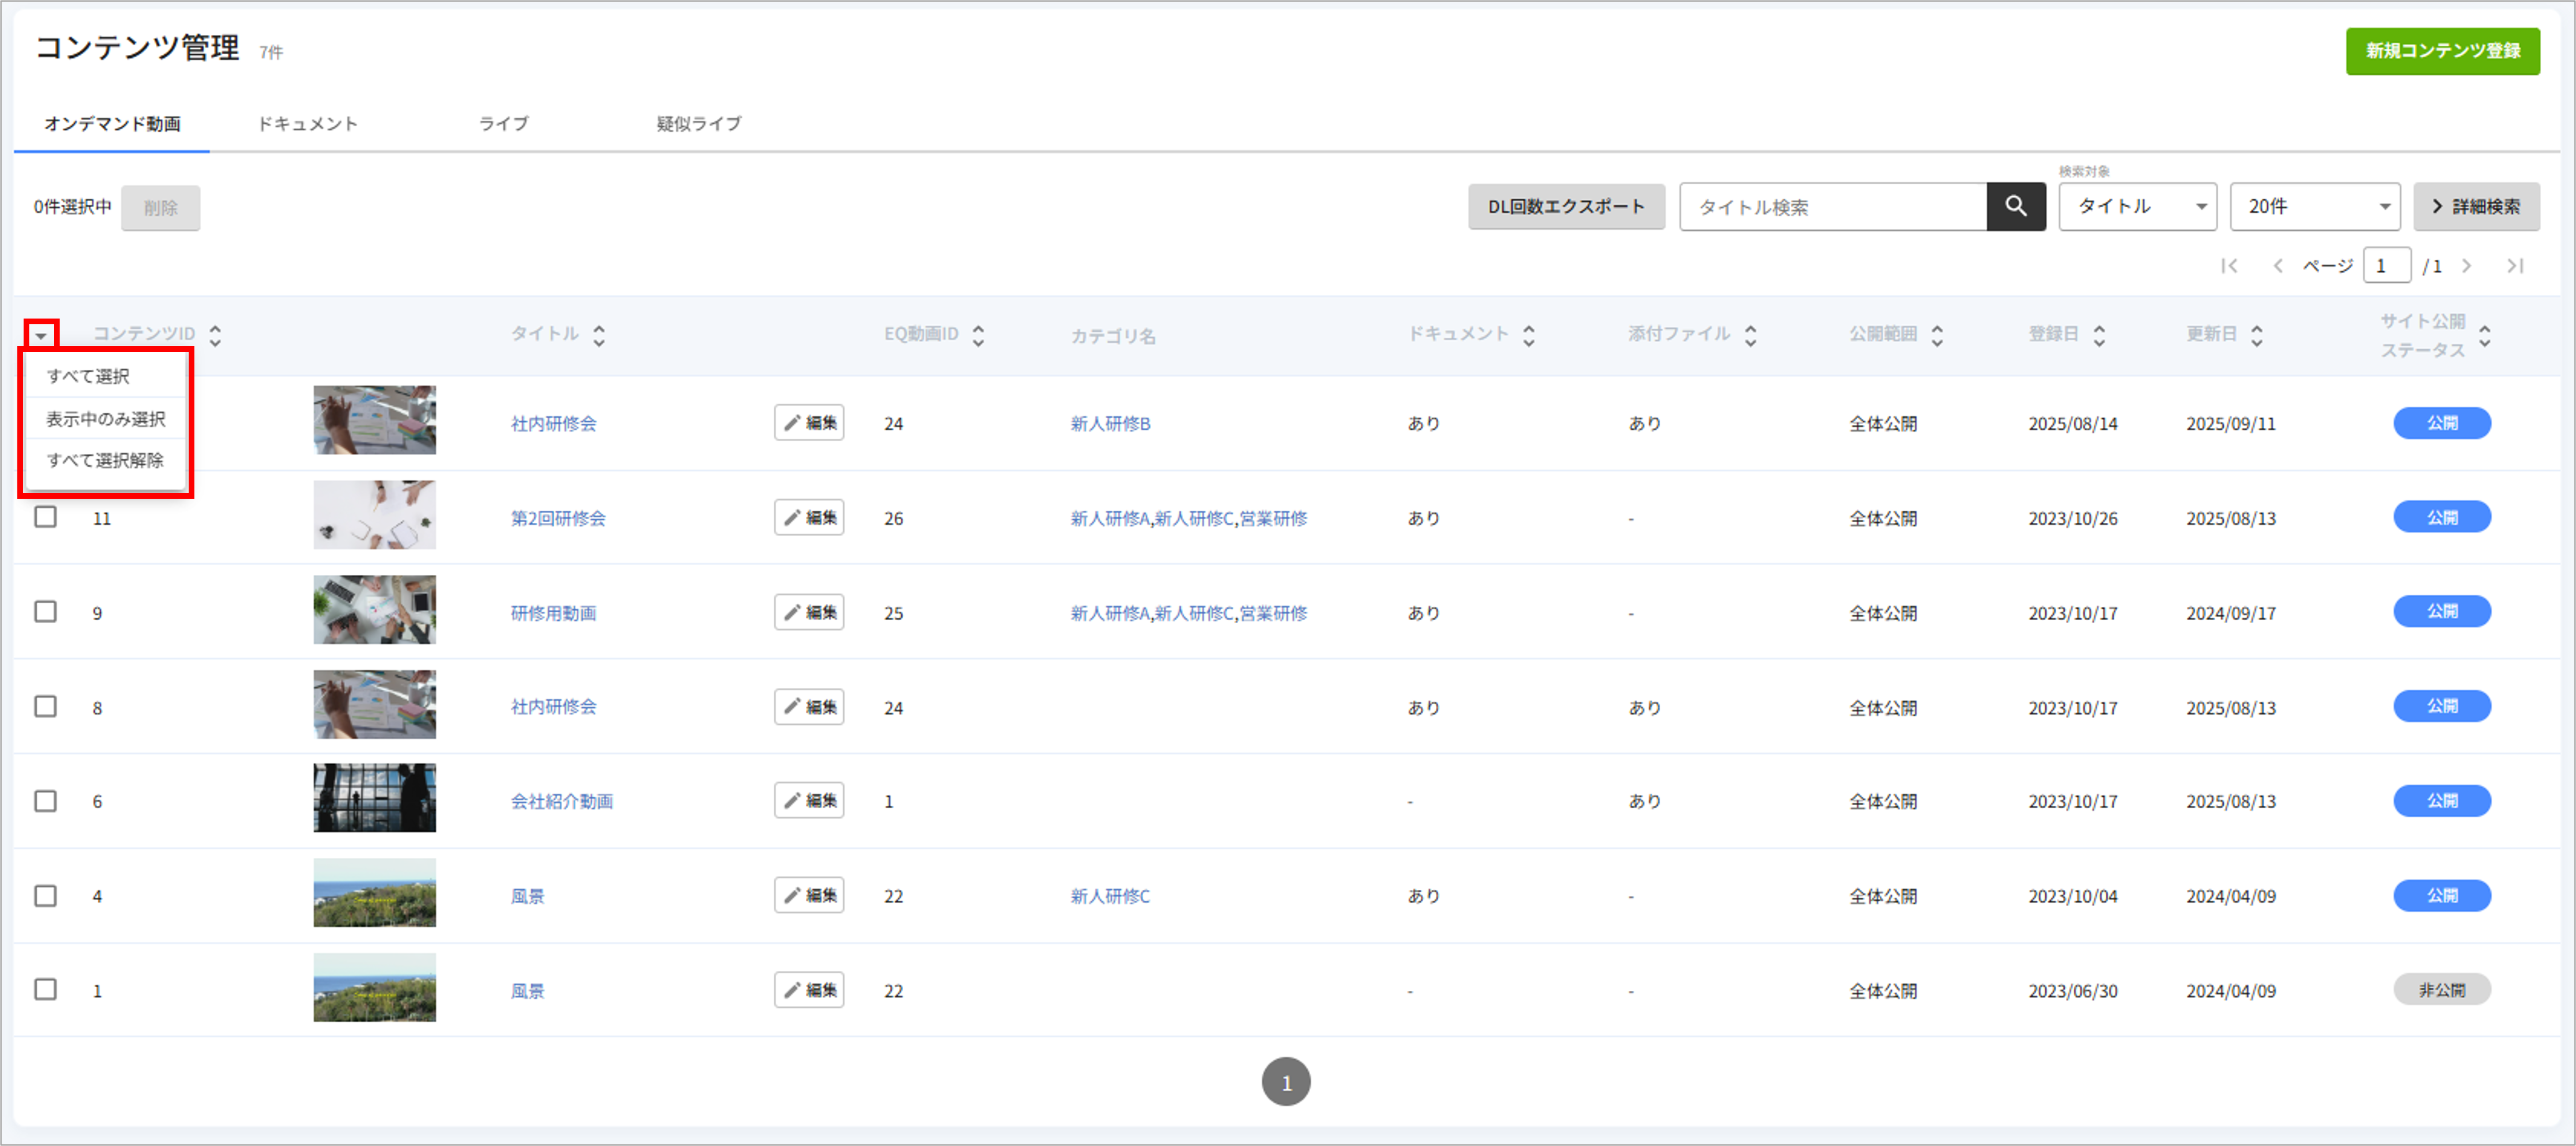Edit content ID 8 with 編集 button
Viewport: 2576px width, 1146px height.
pyautogui.click(x=809, y=706)
